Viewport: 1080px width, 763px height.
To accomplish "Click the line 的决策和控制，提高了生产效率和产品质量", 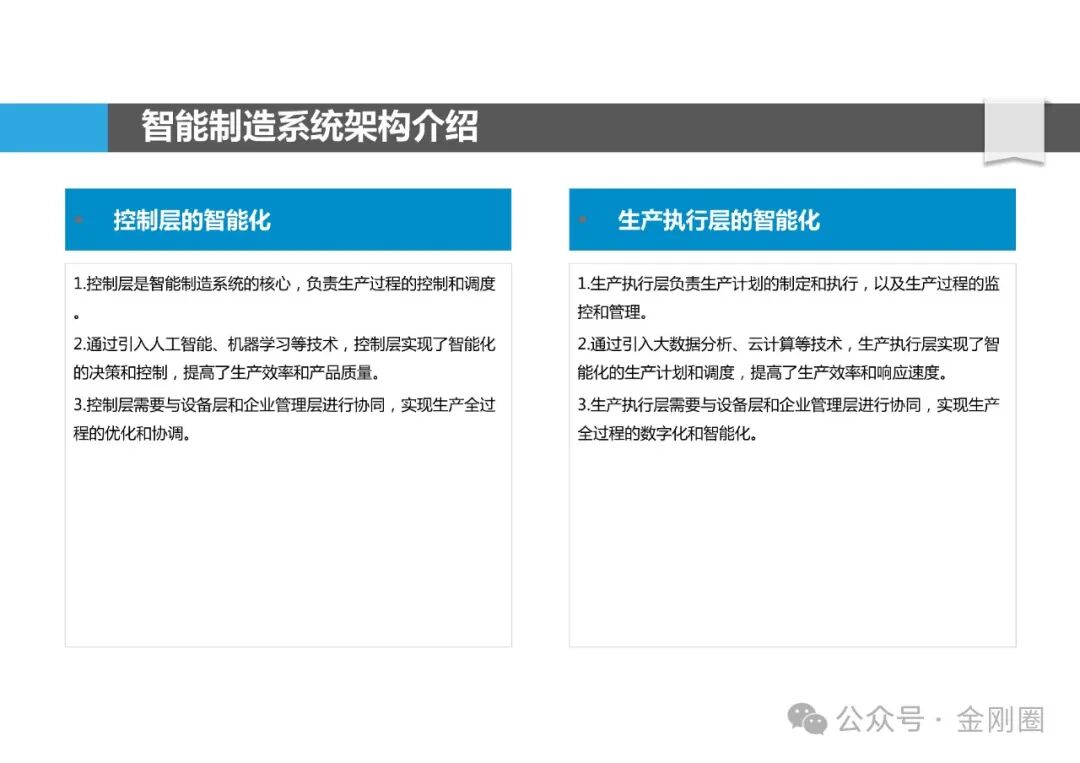I will click(227, 373).
